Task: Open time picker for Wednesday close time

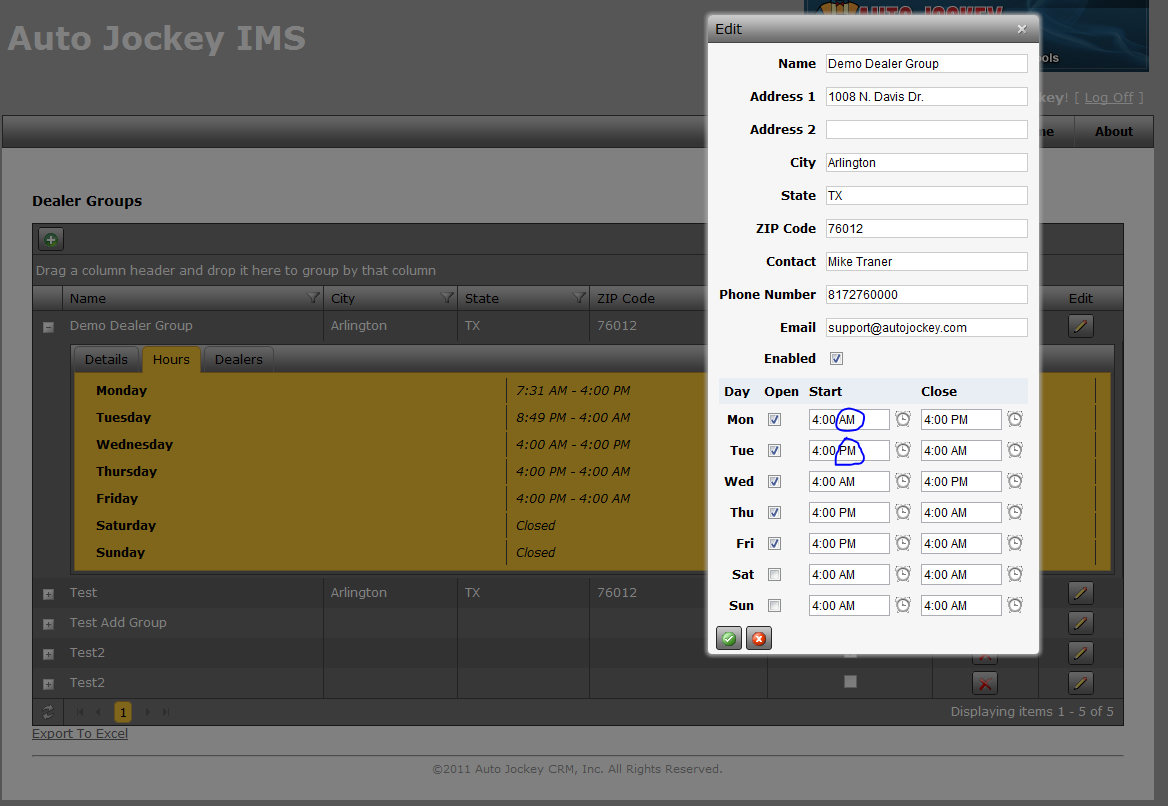Action: coord(1015,481)
